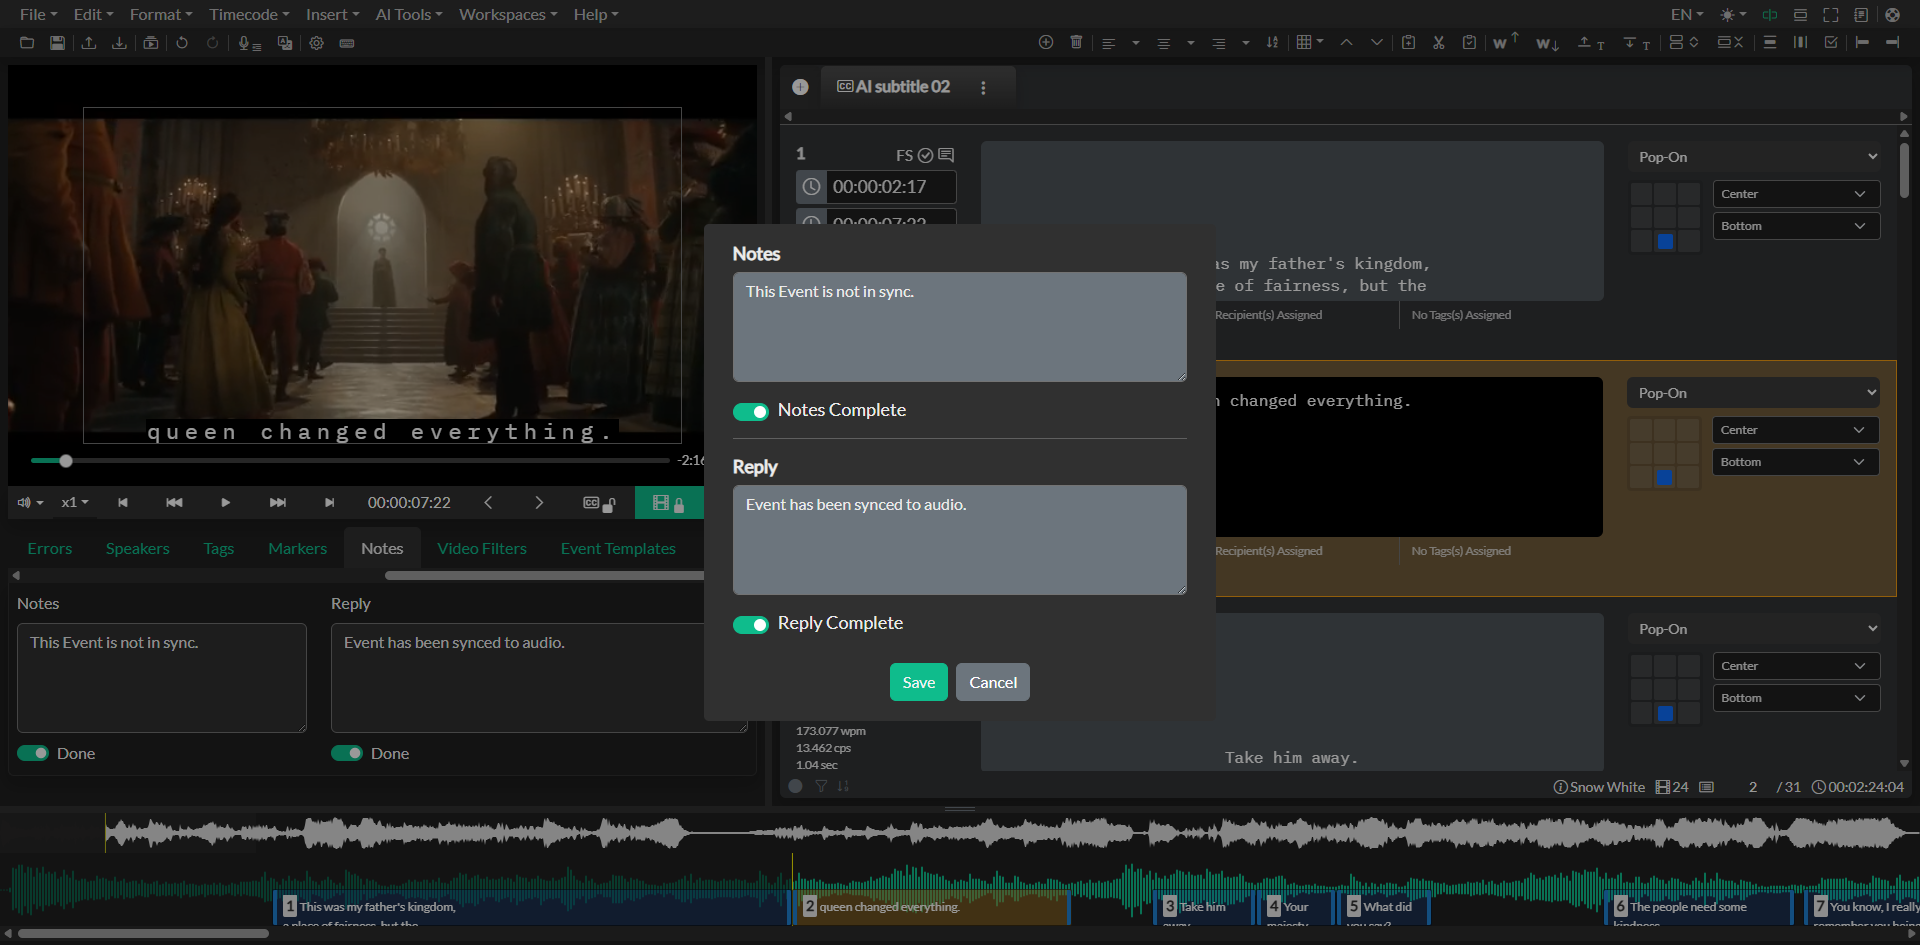Open the translate icon in toolbar
The width and height of the screenshot is (1920, 945).
coord(285,43)
